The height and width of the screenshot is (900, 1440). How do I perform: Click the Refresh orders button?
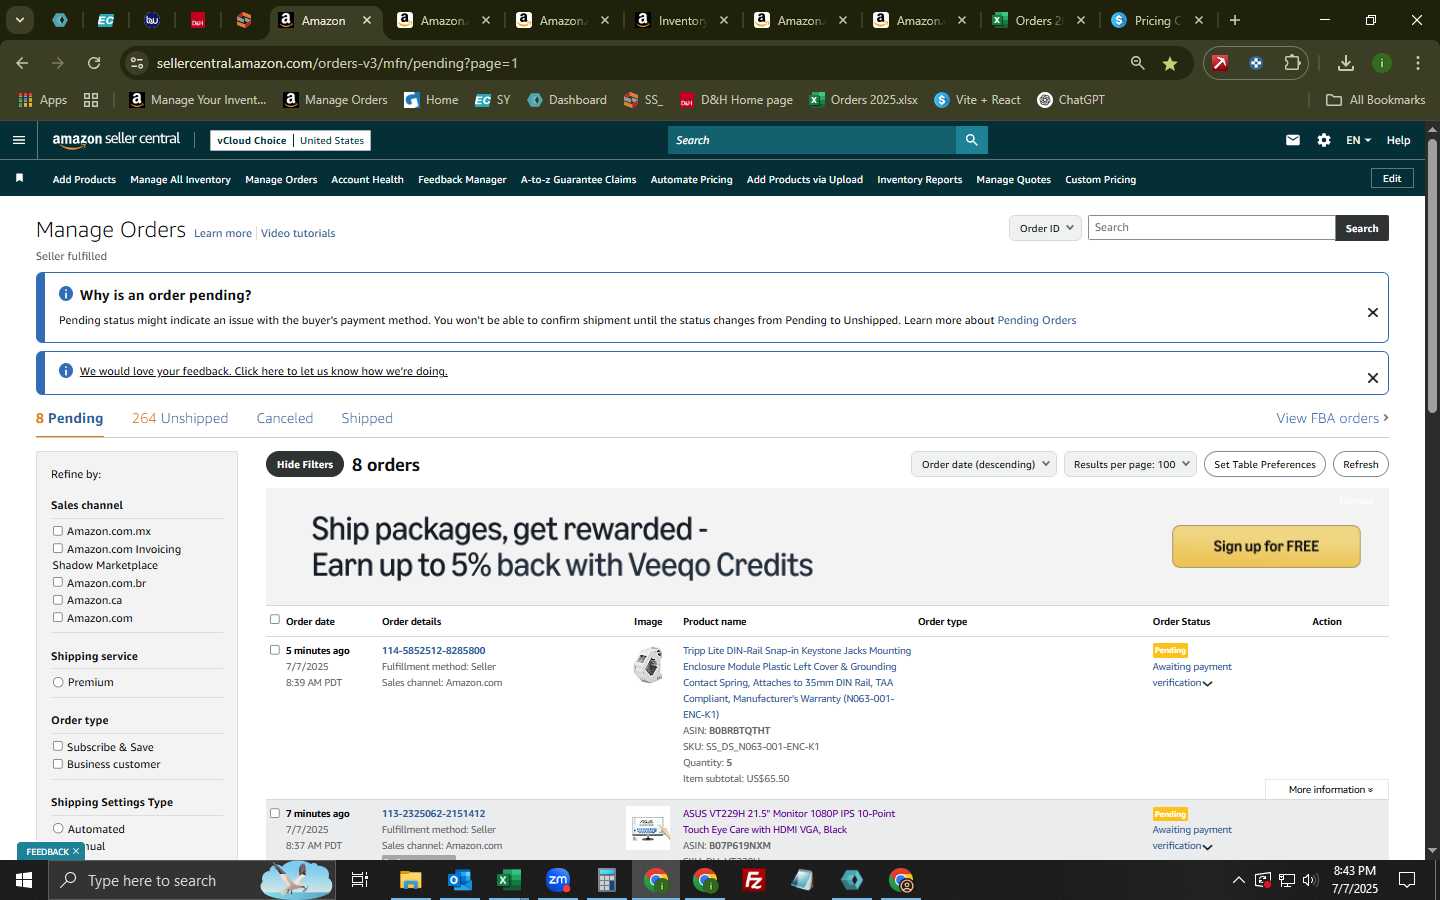[1360, 464]
